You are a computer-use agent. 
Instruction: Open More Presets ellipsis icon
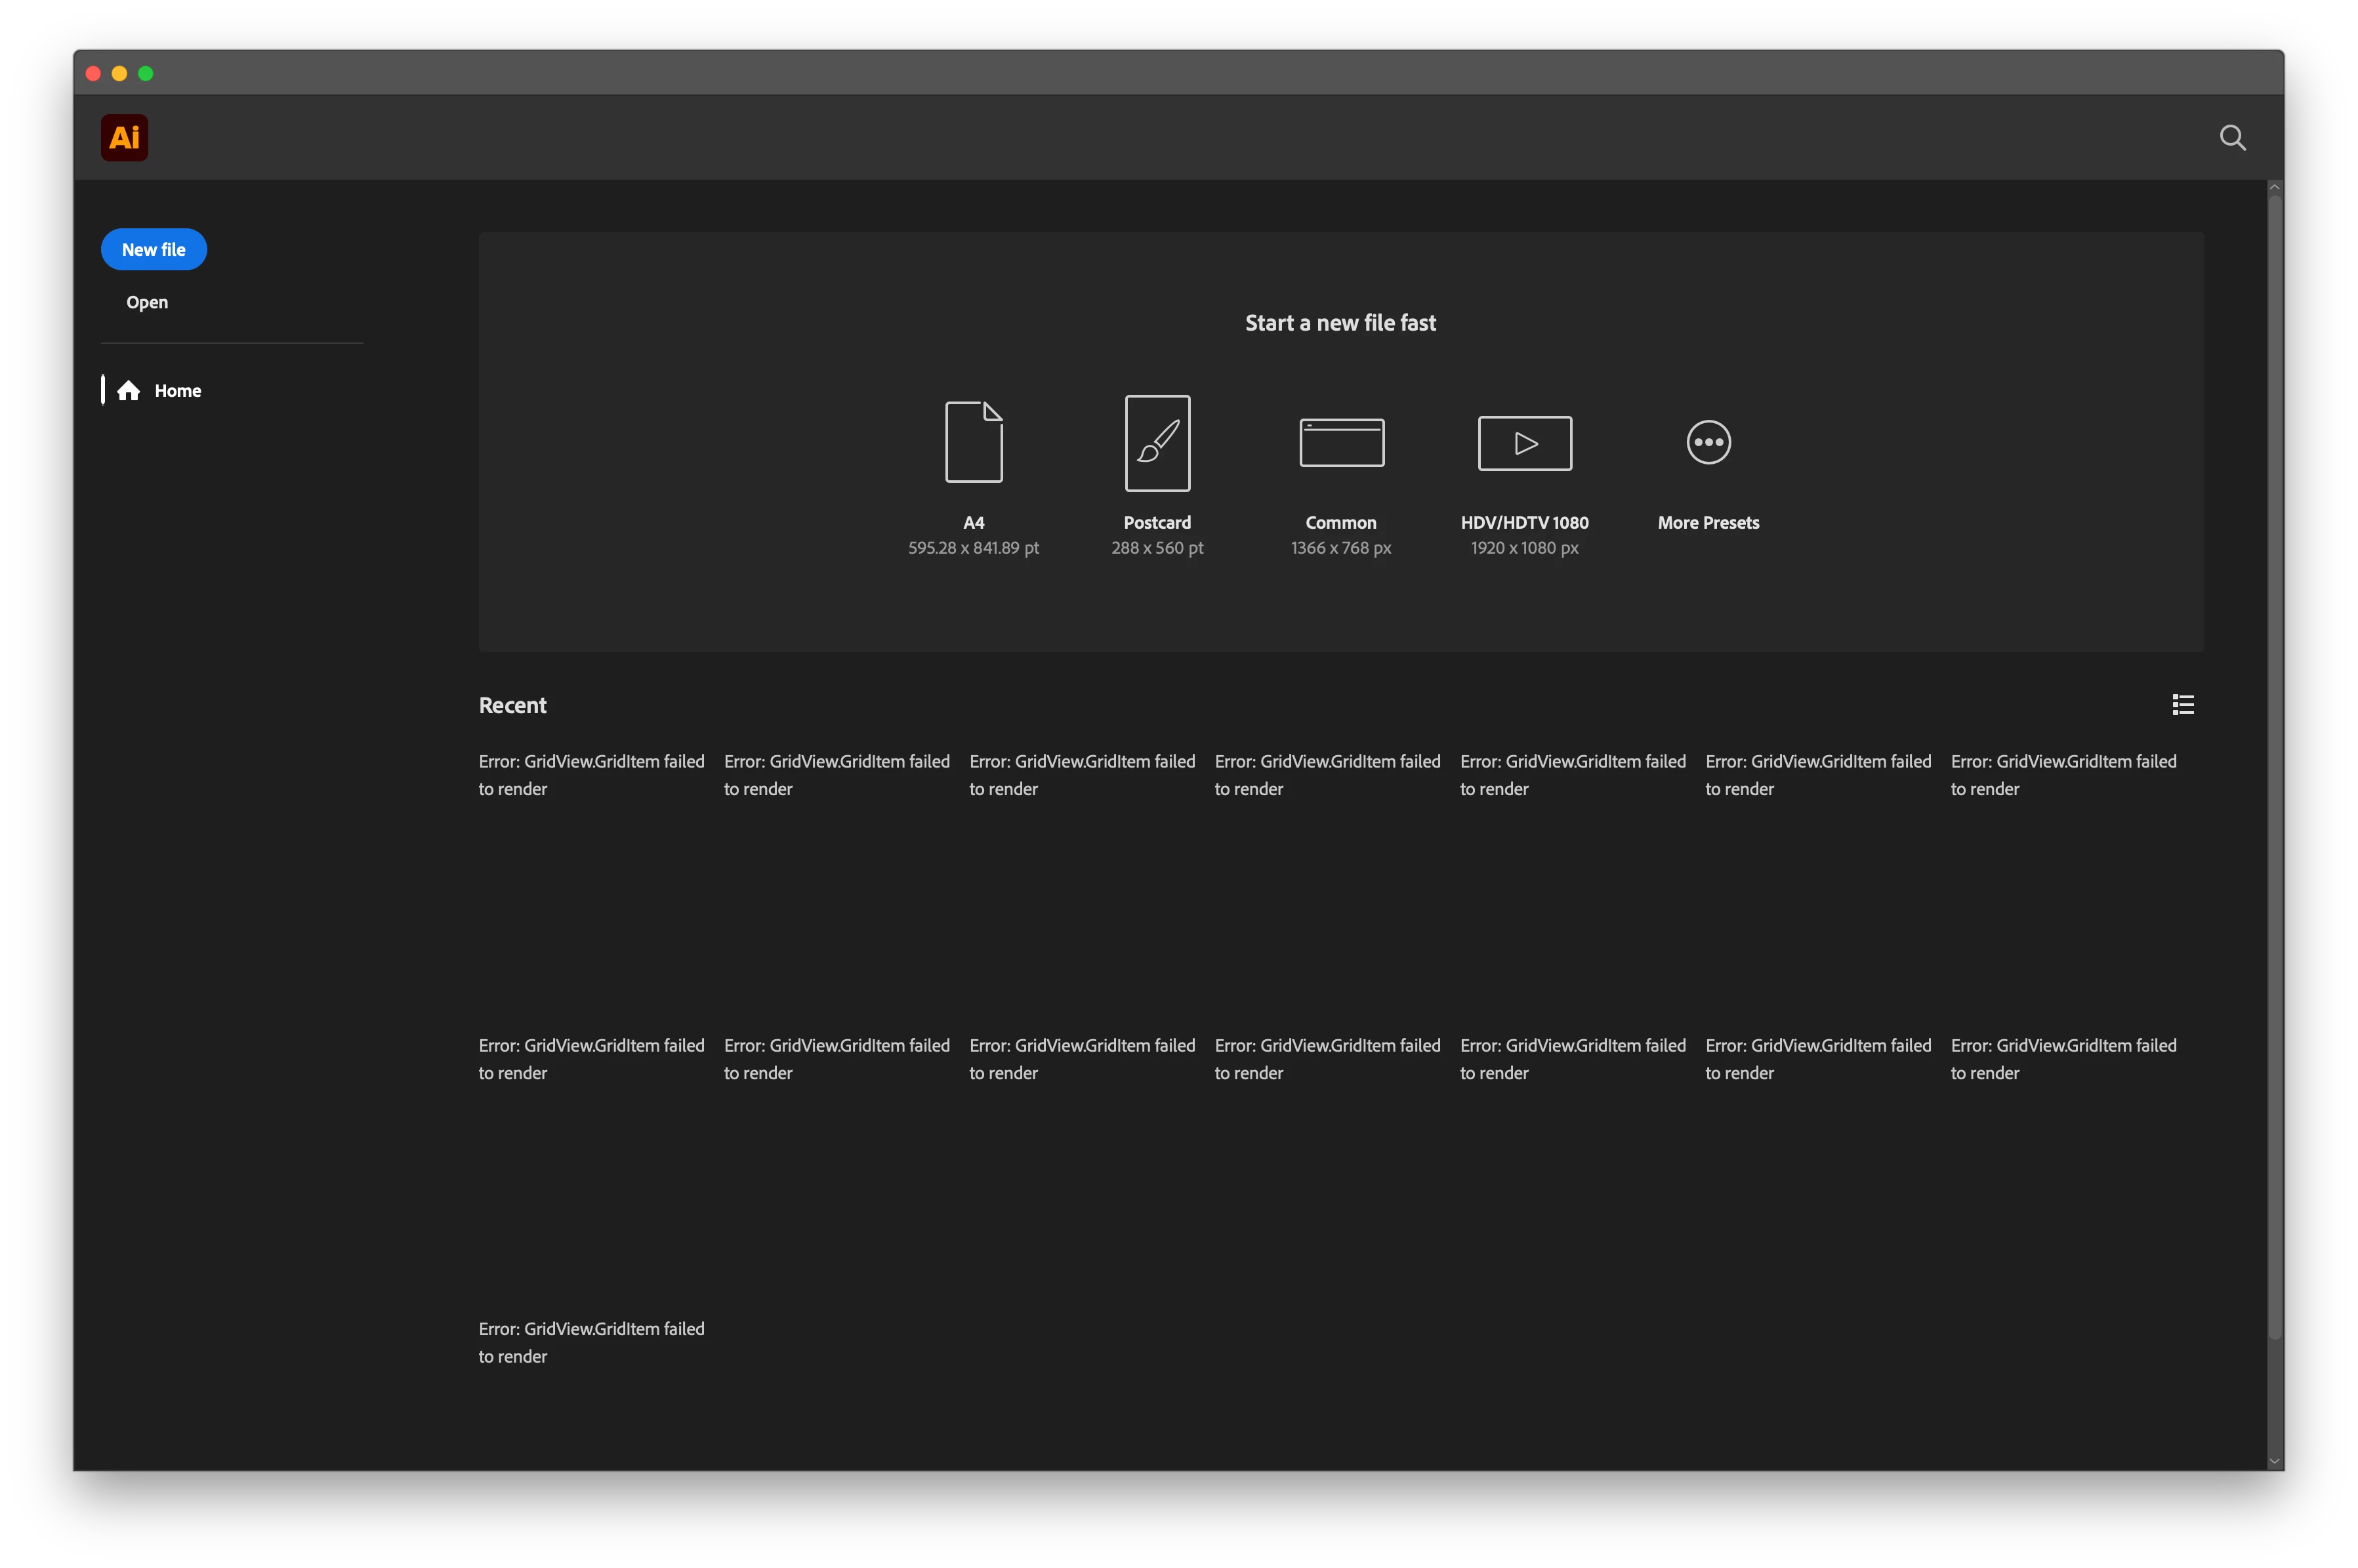(1708, 442)
